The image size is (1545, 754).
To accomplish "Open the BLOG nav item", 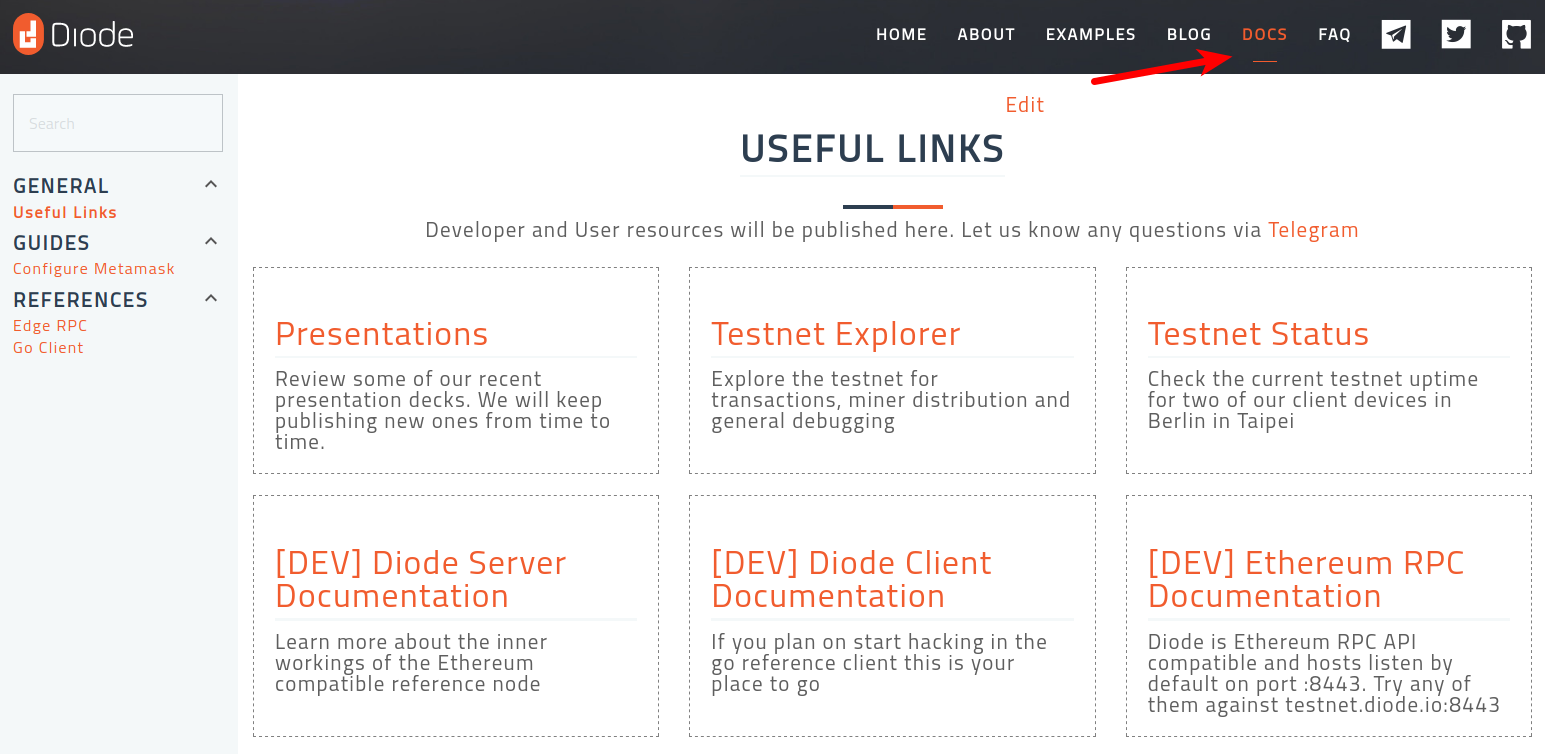I will 1189,35.
